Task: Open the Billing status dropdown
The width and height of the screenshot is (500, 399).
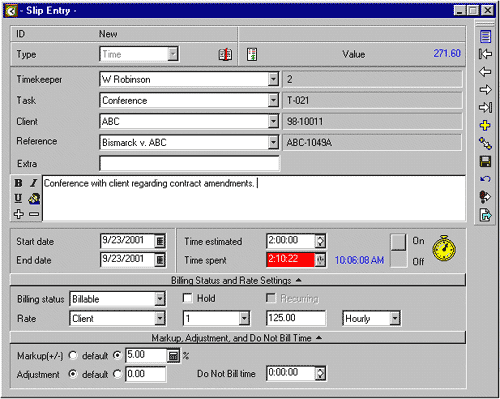Action: coord(160,299)
